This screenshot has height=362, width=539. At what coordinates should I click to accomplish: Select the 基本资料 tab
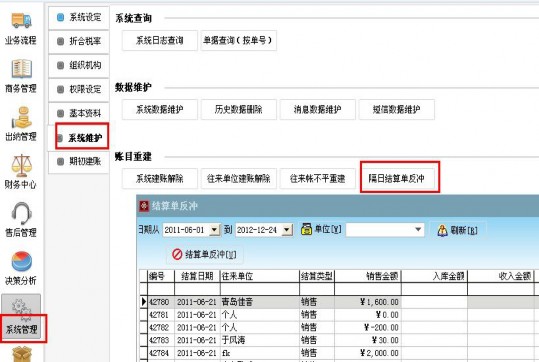click(79, 113)
